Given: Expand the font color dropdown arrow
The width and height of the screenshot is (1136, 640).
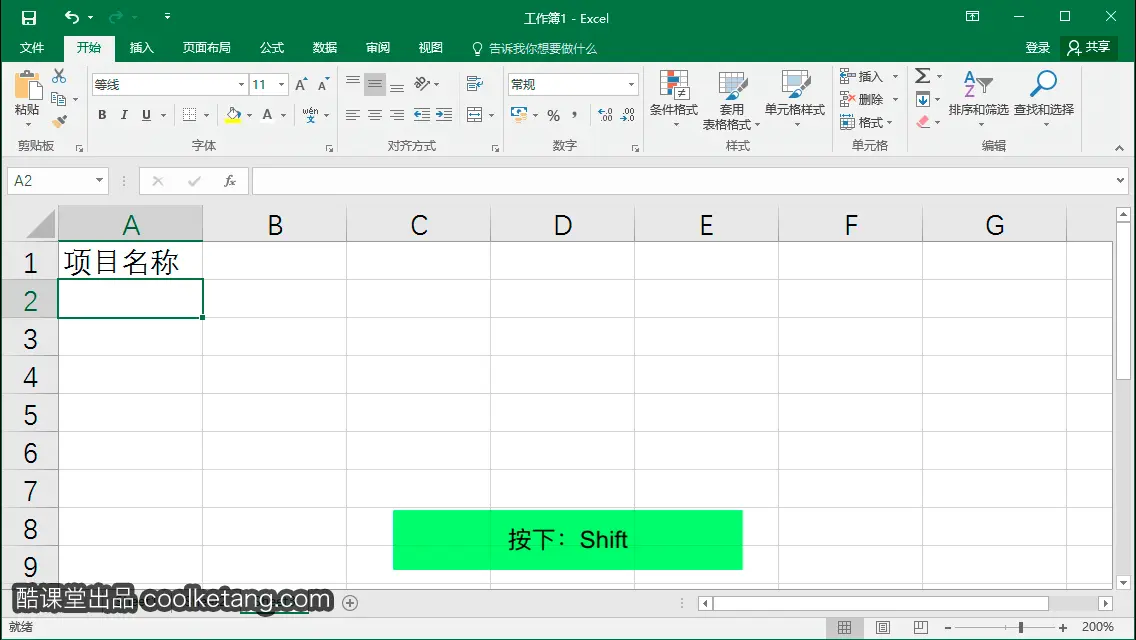Looking at the screenshot, I should pyautogui.click(x=283, y=115).
